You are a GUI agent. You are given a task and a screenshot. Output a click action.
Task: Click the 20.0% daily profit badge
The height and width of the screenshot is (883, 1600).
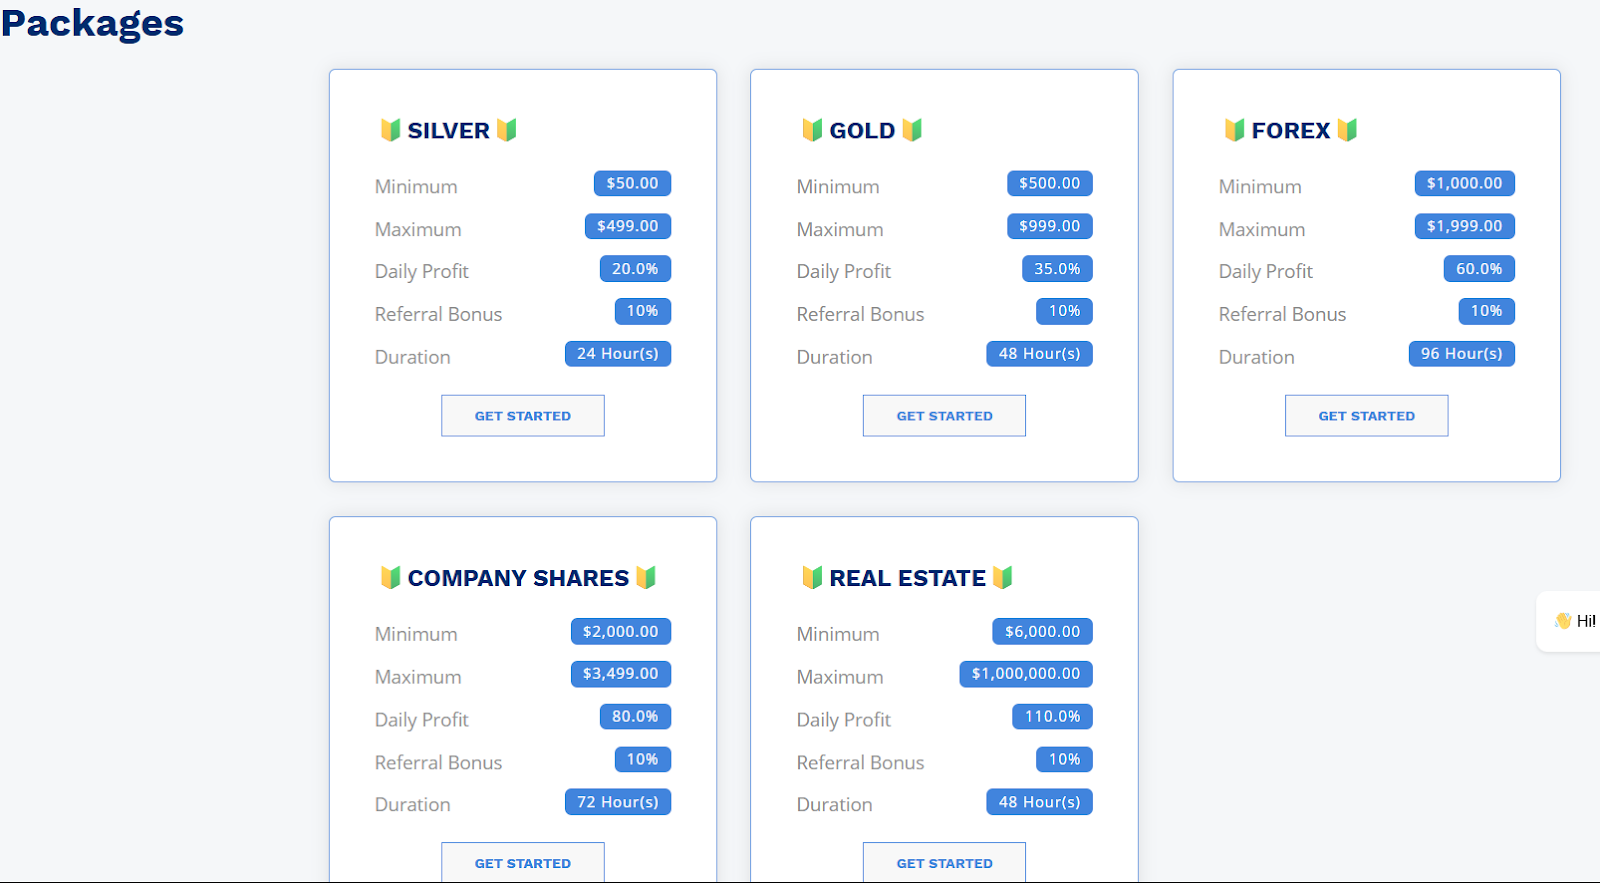coord(635,269)
